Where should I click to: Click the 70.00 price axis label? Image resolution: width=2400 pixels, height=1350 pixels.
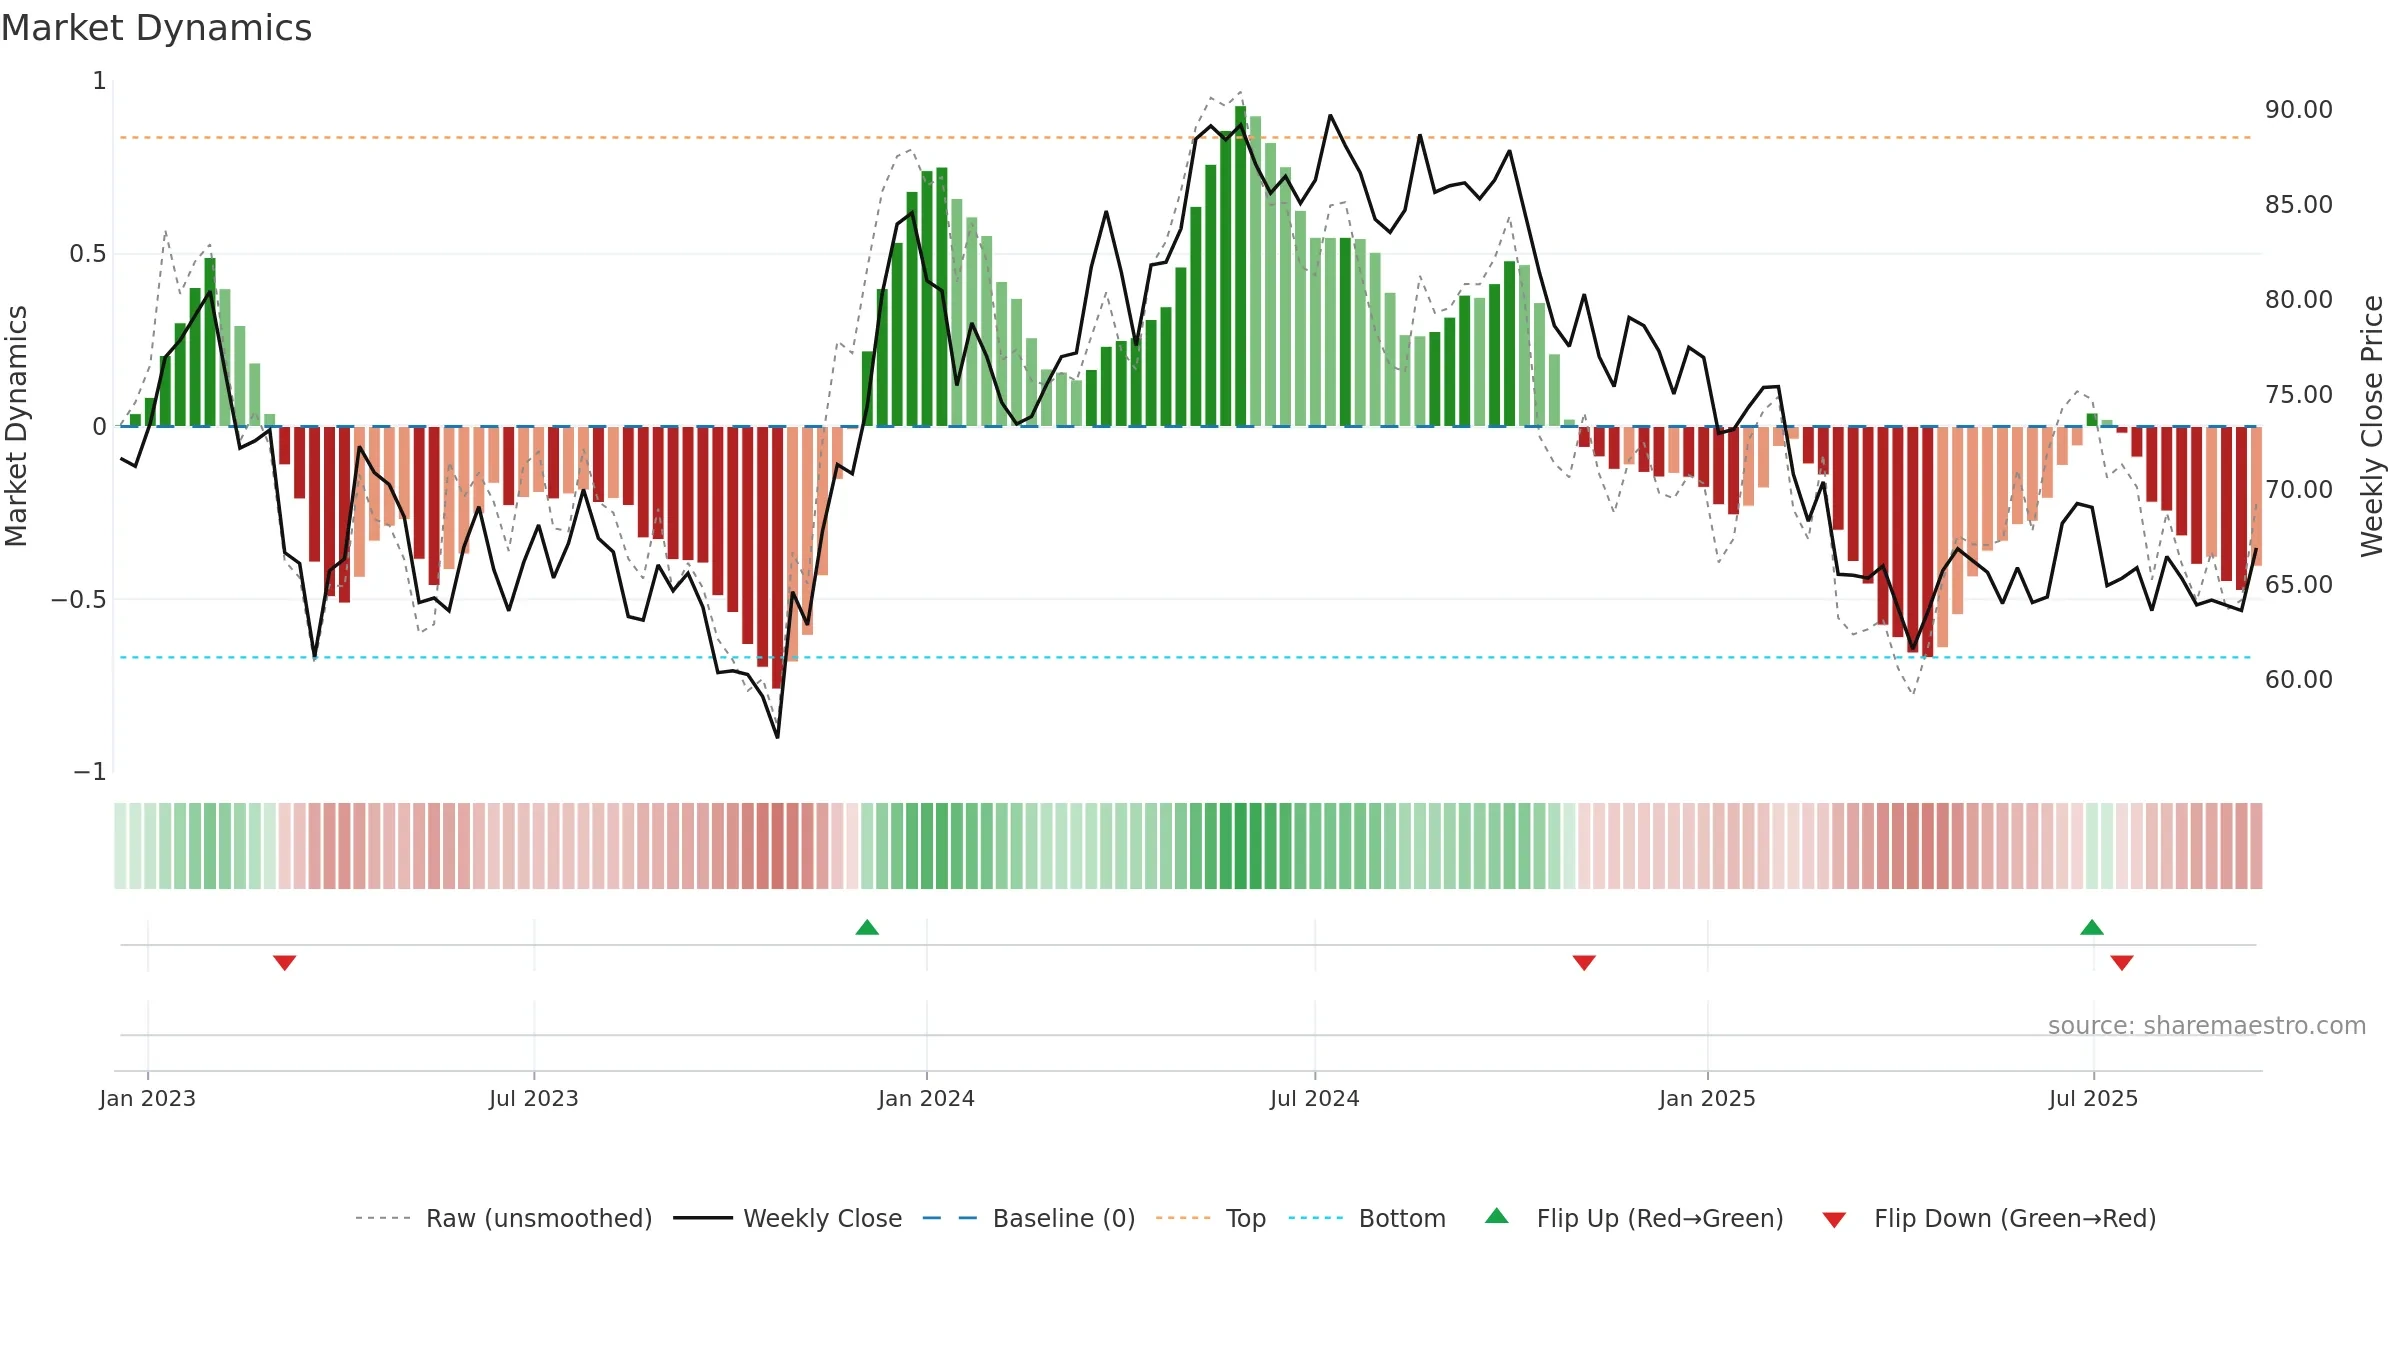tap(2299, 490)
